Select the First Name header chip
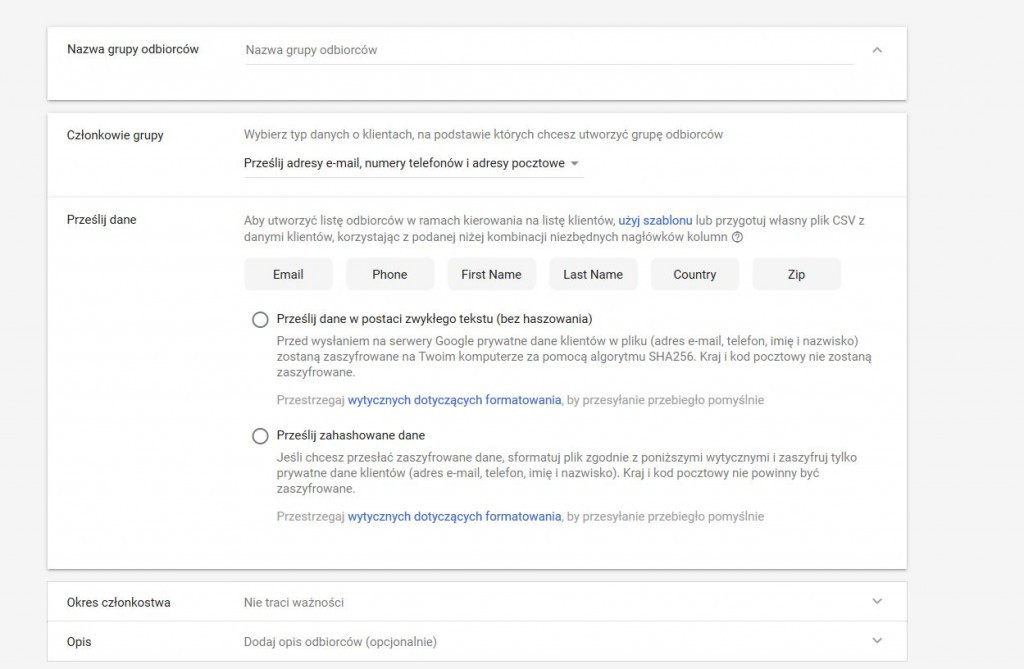 pos(491,274)
